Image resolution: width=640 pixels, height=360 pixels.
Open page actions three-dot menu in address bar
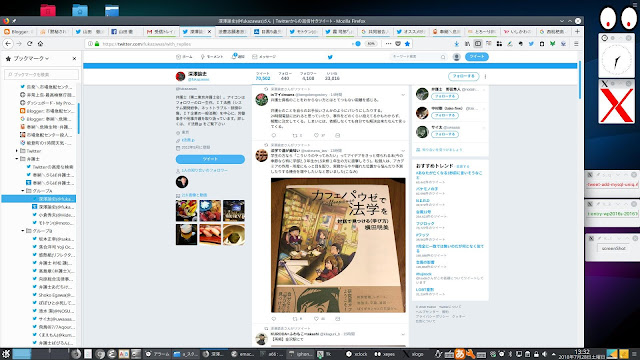(388, 44)
